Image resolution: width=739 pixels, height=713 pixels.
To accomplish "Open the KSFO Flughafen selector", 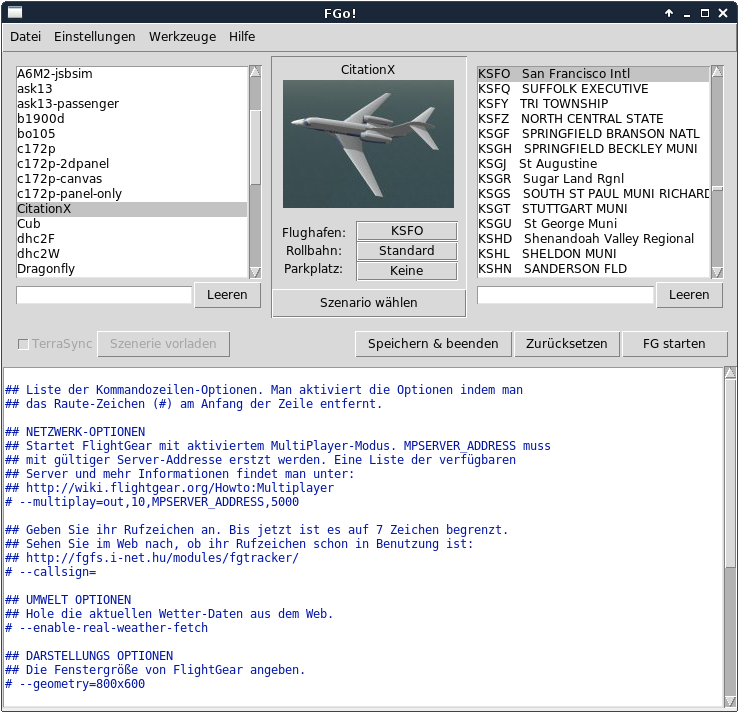I will (x=407, y=231).
